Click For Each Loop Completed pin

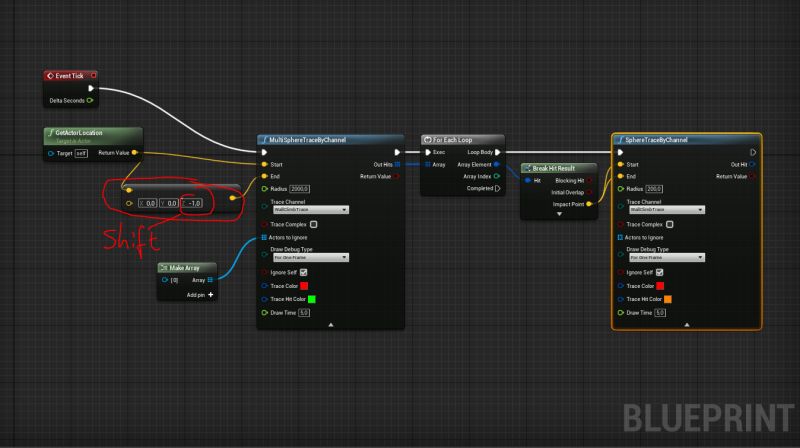497,188
